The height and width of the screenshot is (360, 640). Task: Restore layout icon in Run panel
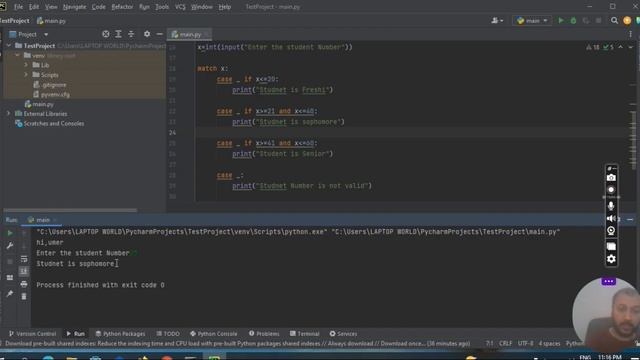pyautogui.click(x=10, y=278)
